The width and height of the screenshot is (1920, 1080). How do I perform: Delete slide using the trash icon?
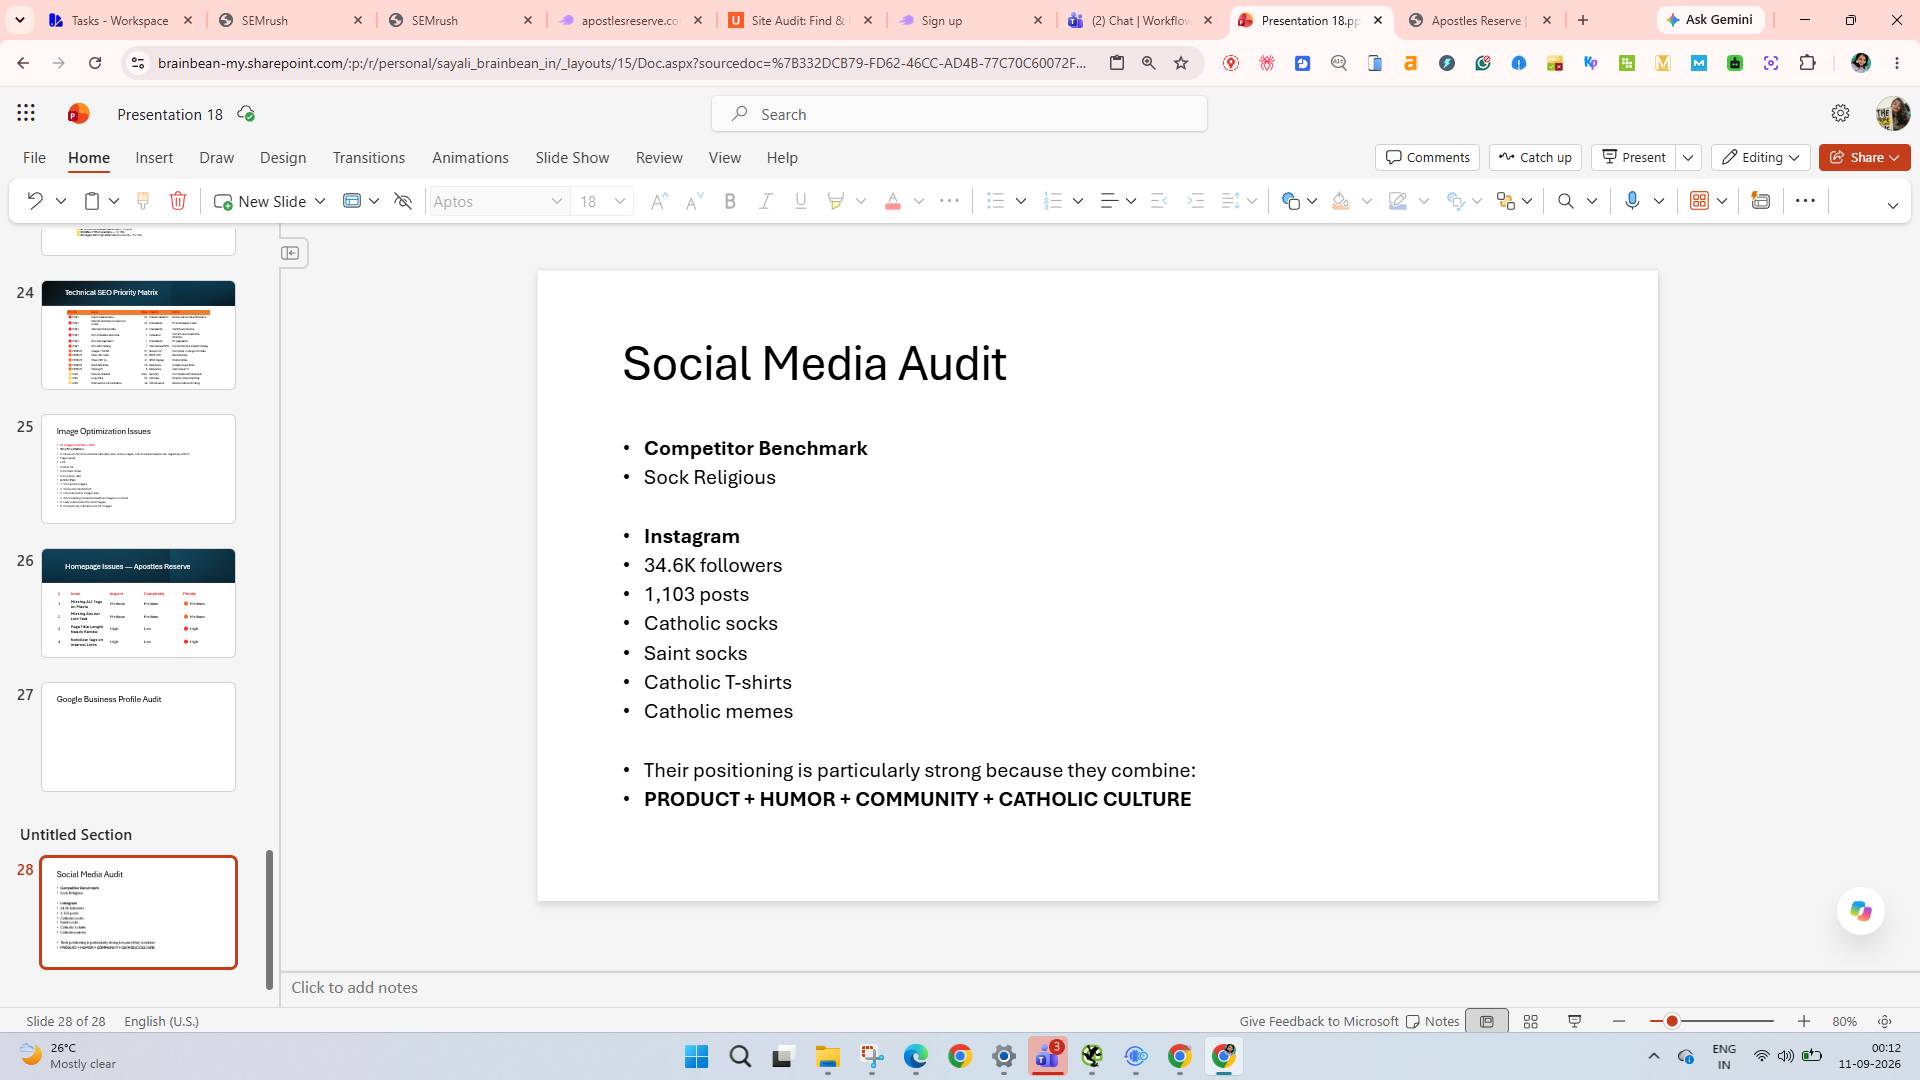point(178,201)
